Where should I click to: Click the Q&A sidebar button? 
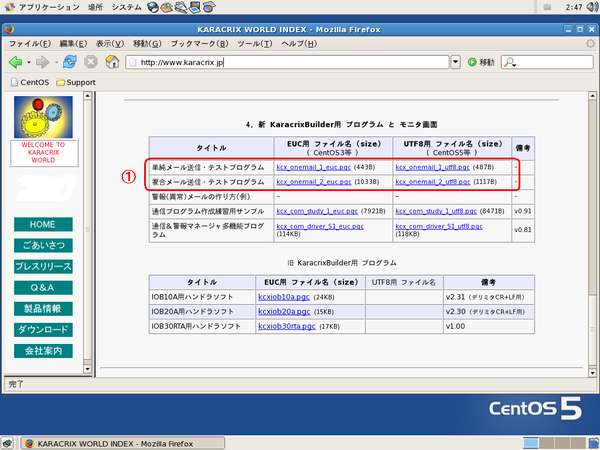(x=43, y=287)
